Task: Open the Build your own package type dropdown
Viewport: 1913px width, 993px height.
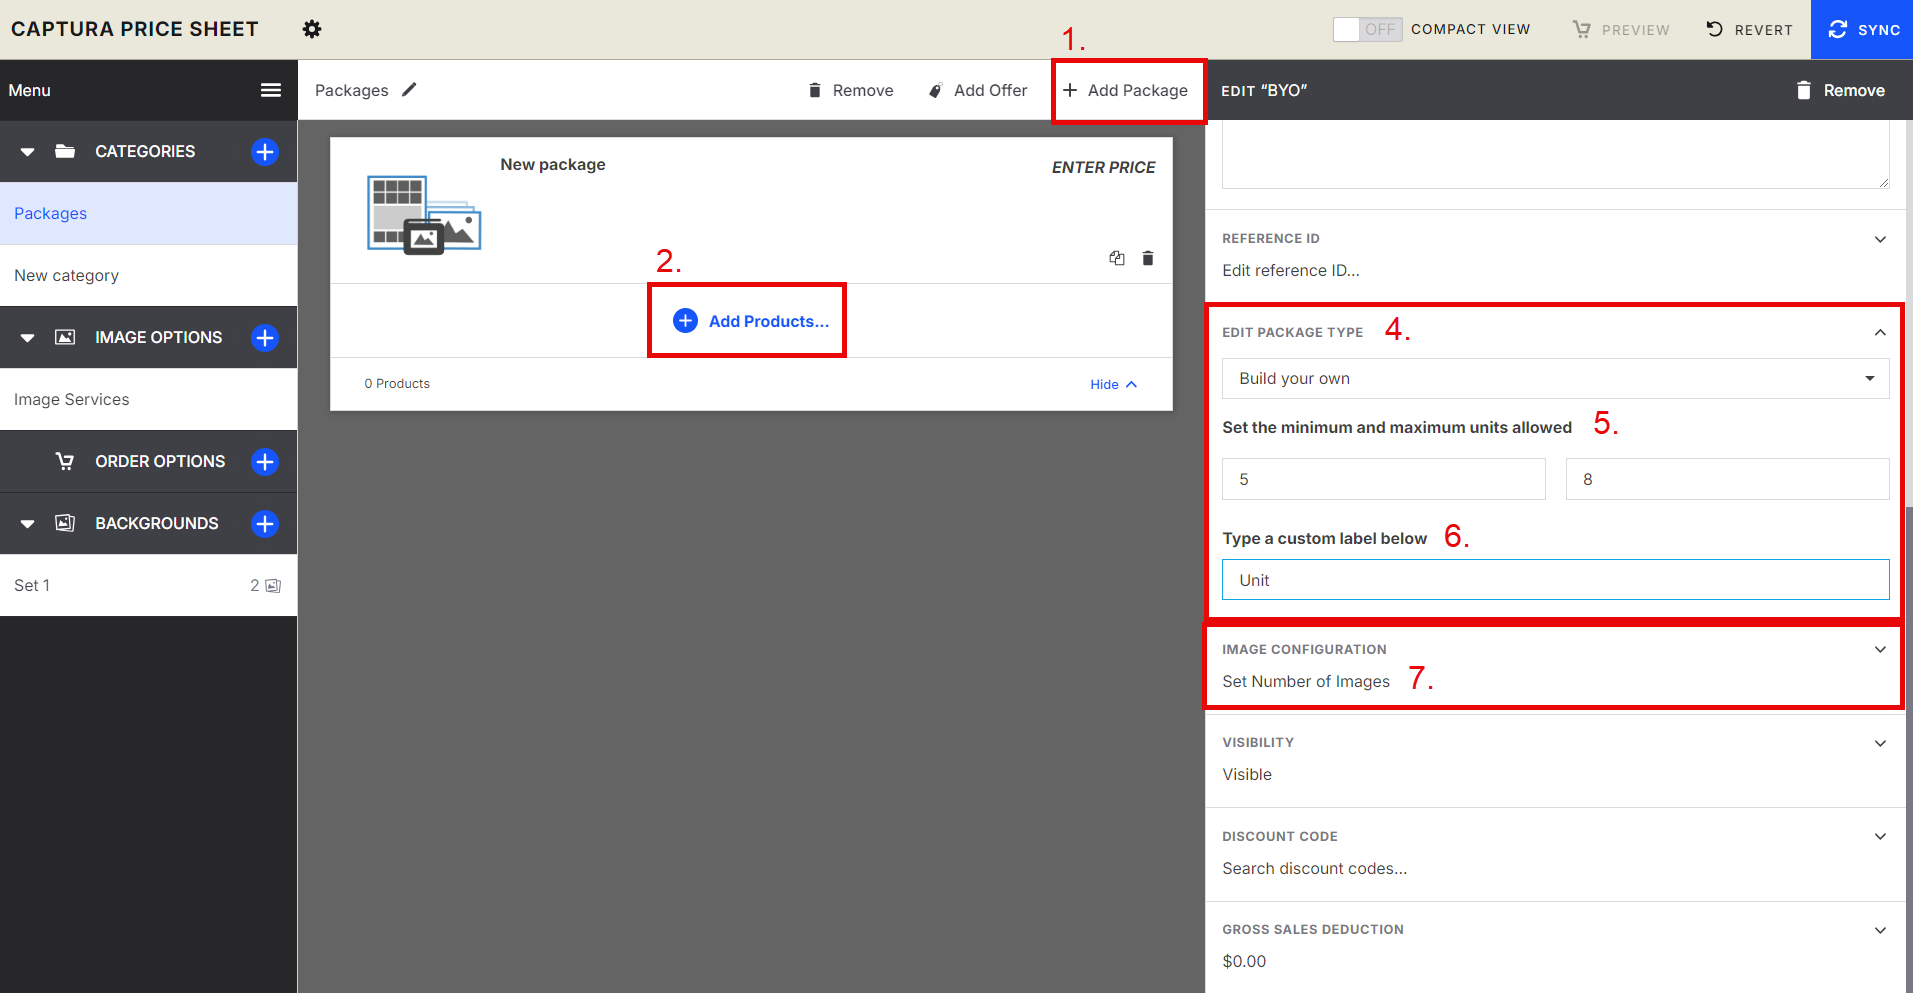Action: pos(1555,378)
